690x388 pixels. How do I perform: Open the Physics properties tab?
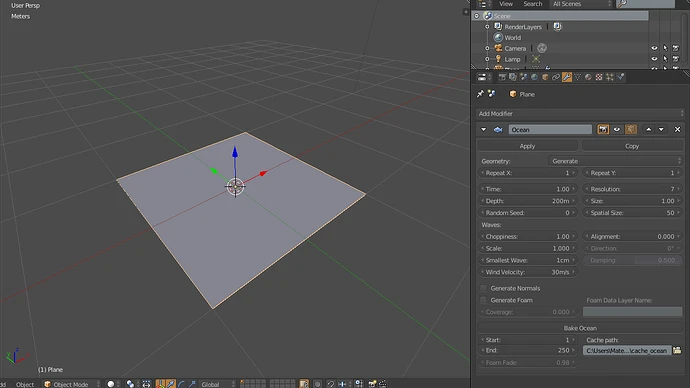[620, 77]
